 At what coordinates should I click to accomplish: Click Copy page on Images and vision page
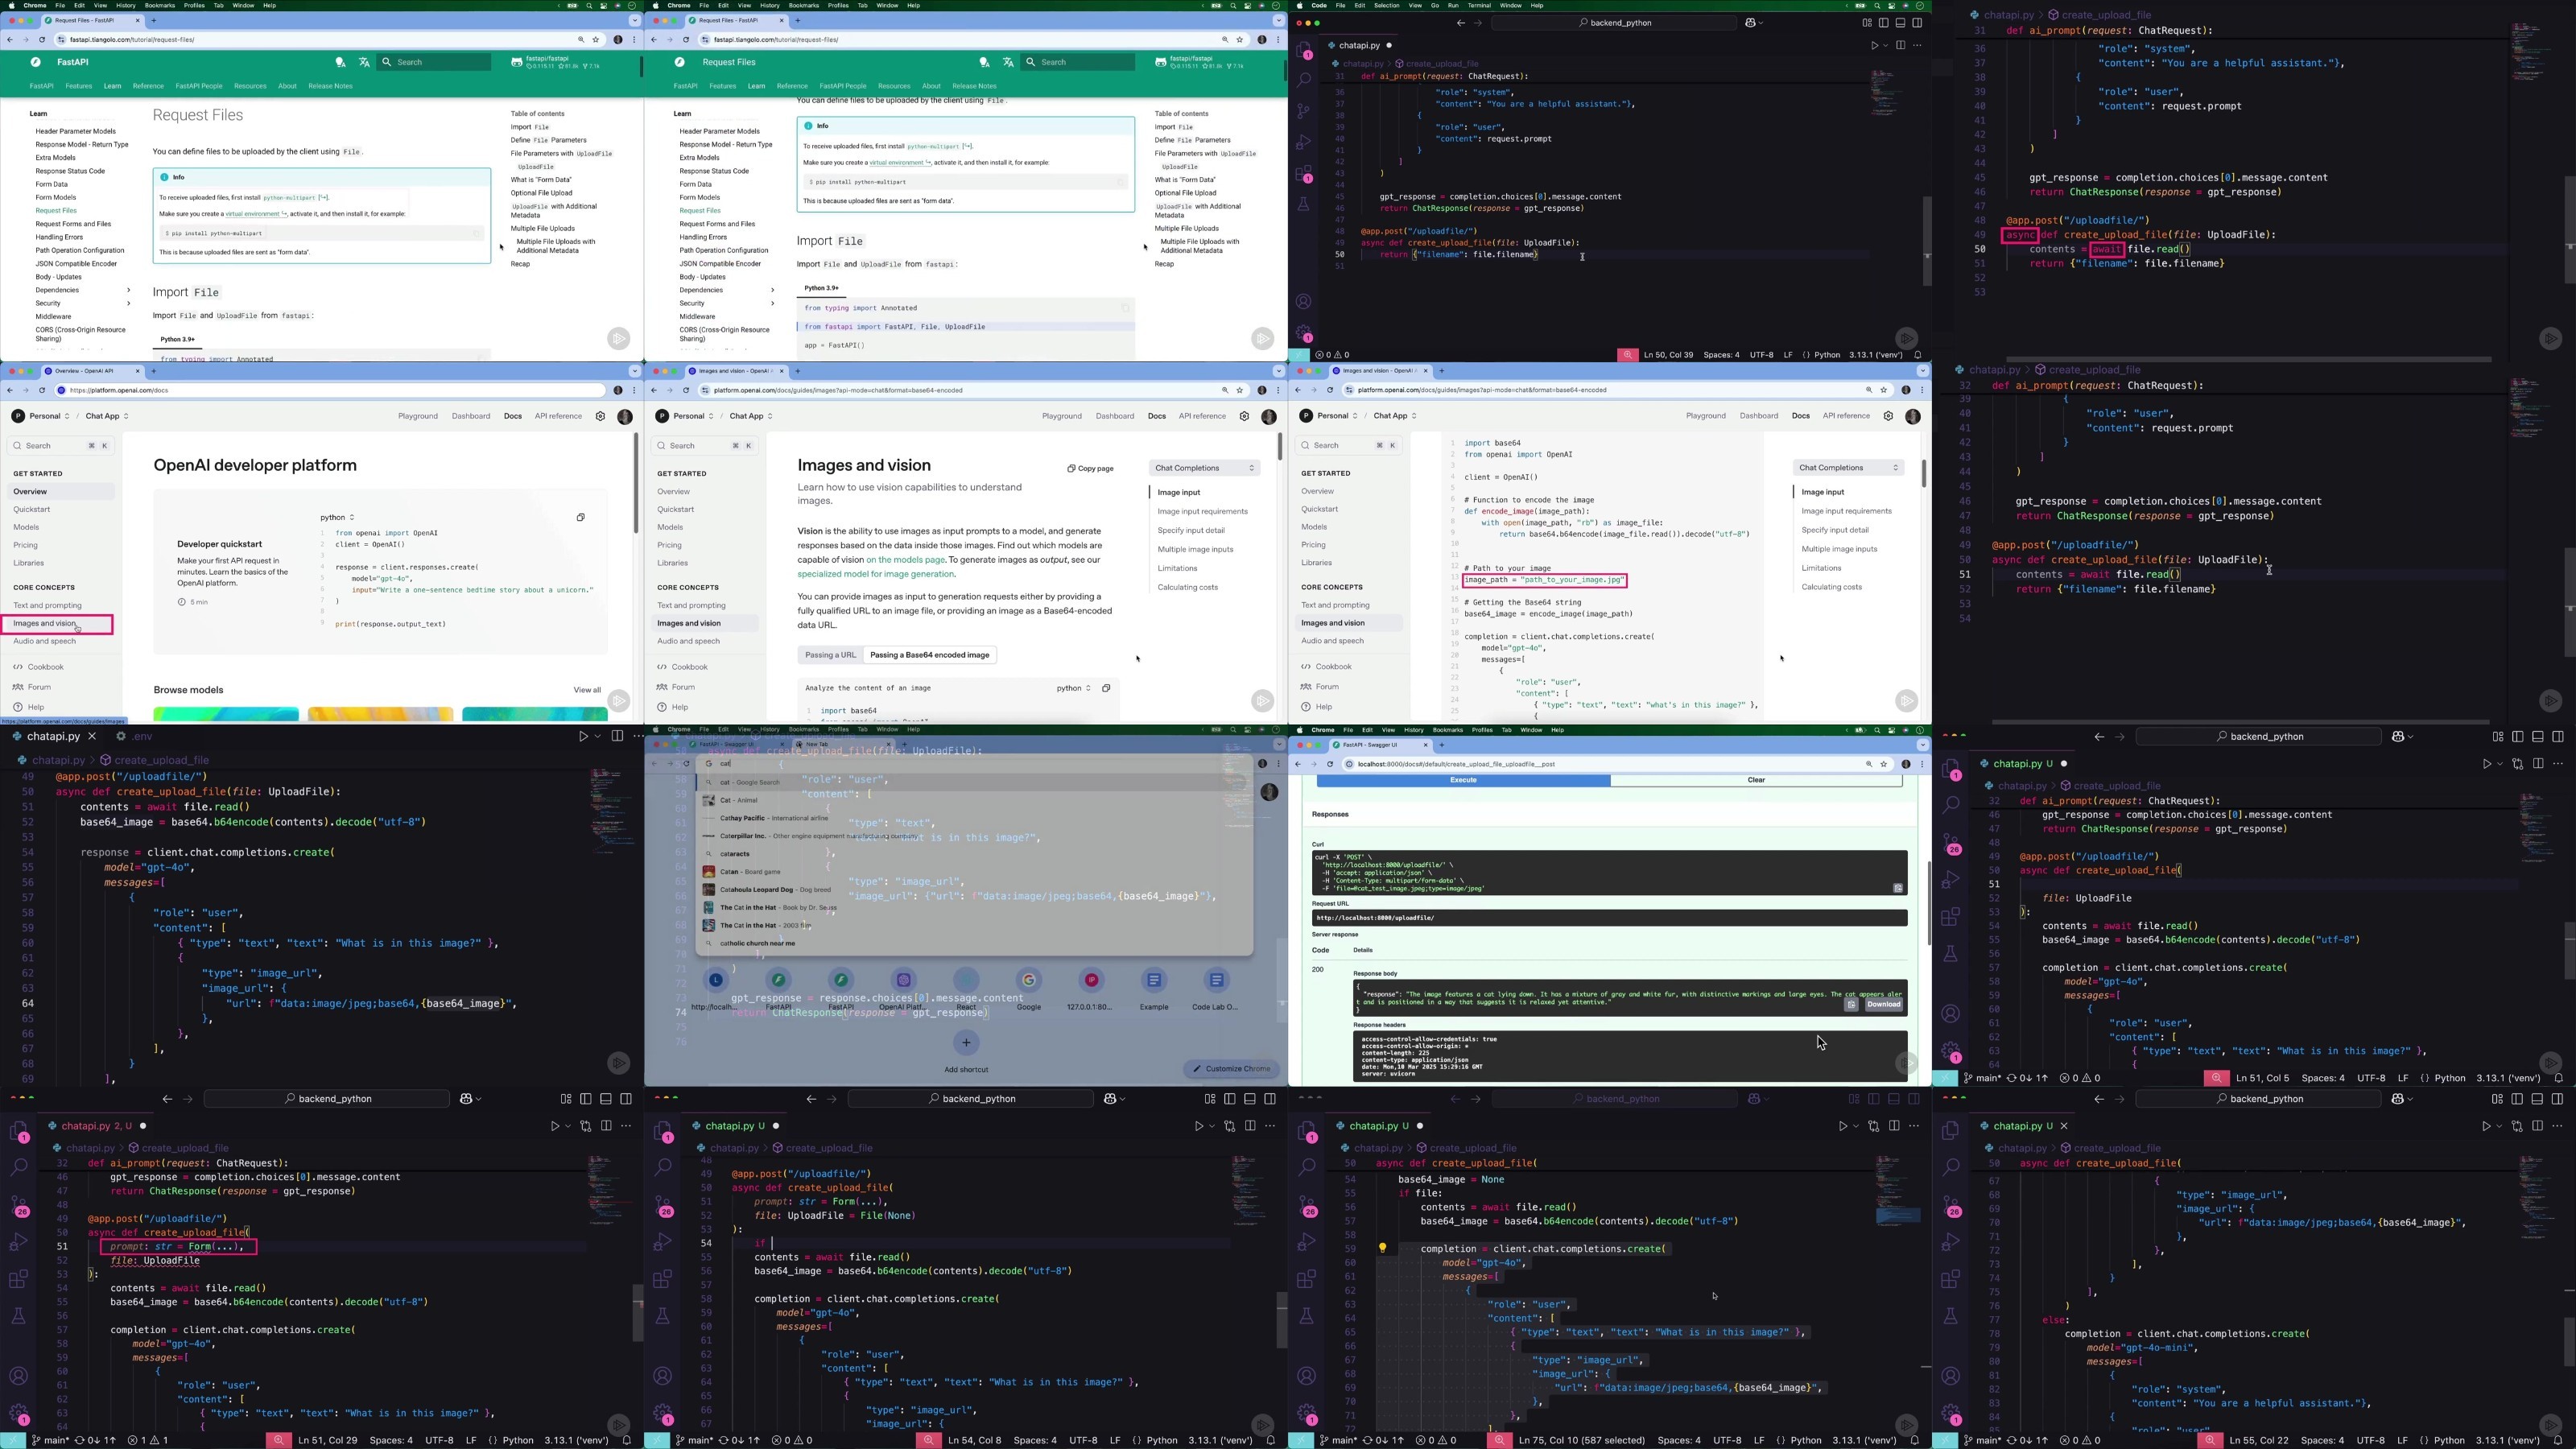[x=1090, y=468]
